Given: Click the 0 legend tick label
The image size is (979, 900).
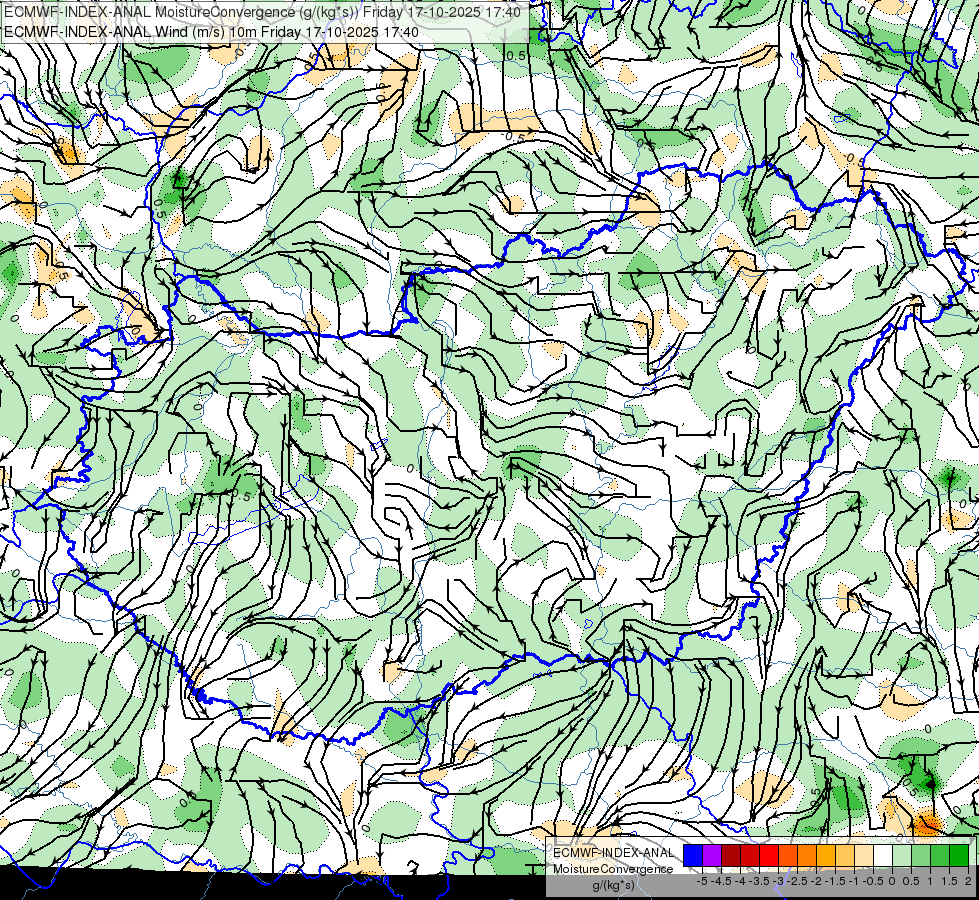Looking at the screenshot, I should 892,881.
